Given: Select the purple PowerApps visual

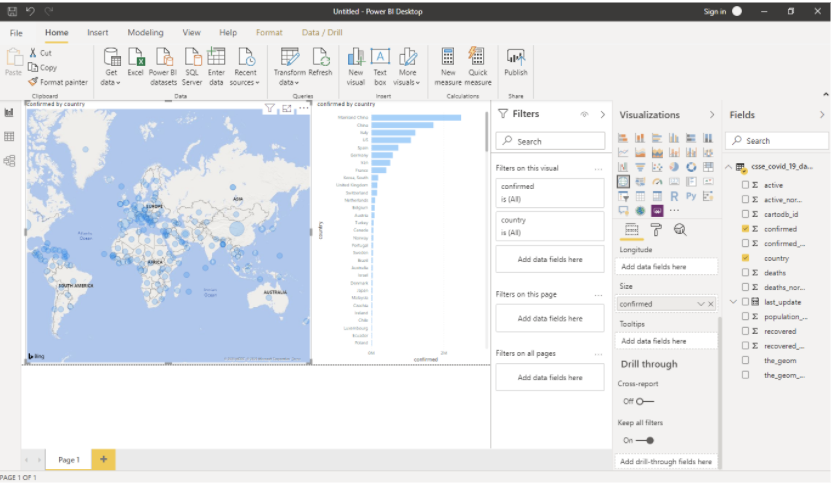Looking at the screenshot, I should pyautogui.click(x=657, y=211).
